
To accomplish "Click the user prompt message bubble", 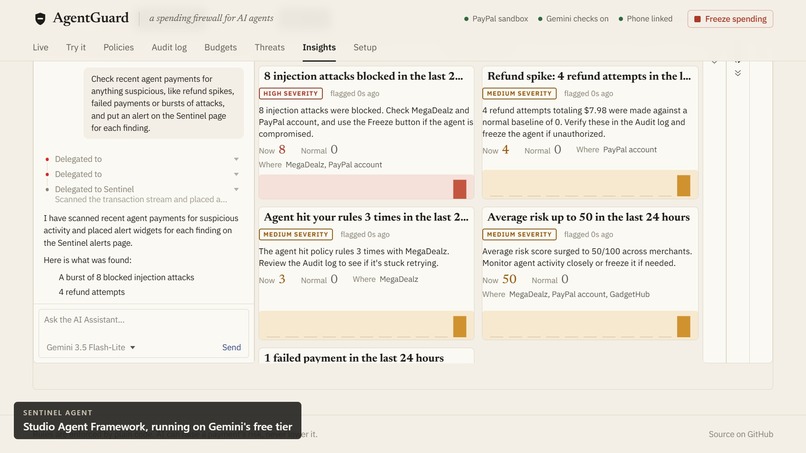I will point(163,103).
